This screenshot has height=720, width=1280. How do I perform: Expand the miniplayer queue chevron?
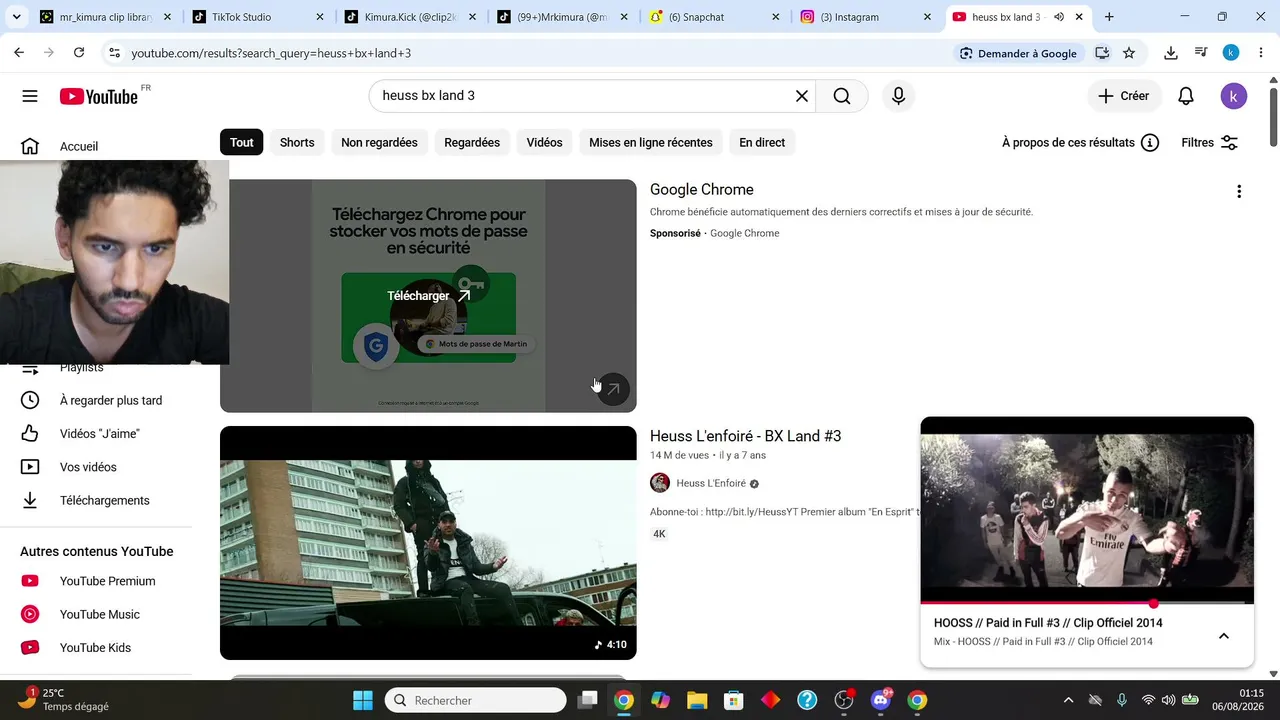[x=1223, y=636]
